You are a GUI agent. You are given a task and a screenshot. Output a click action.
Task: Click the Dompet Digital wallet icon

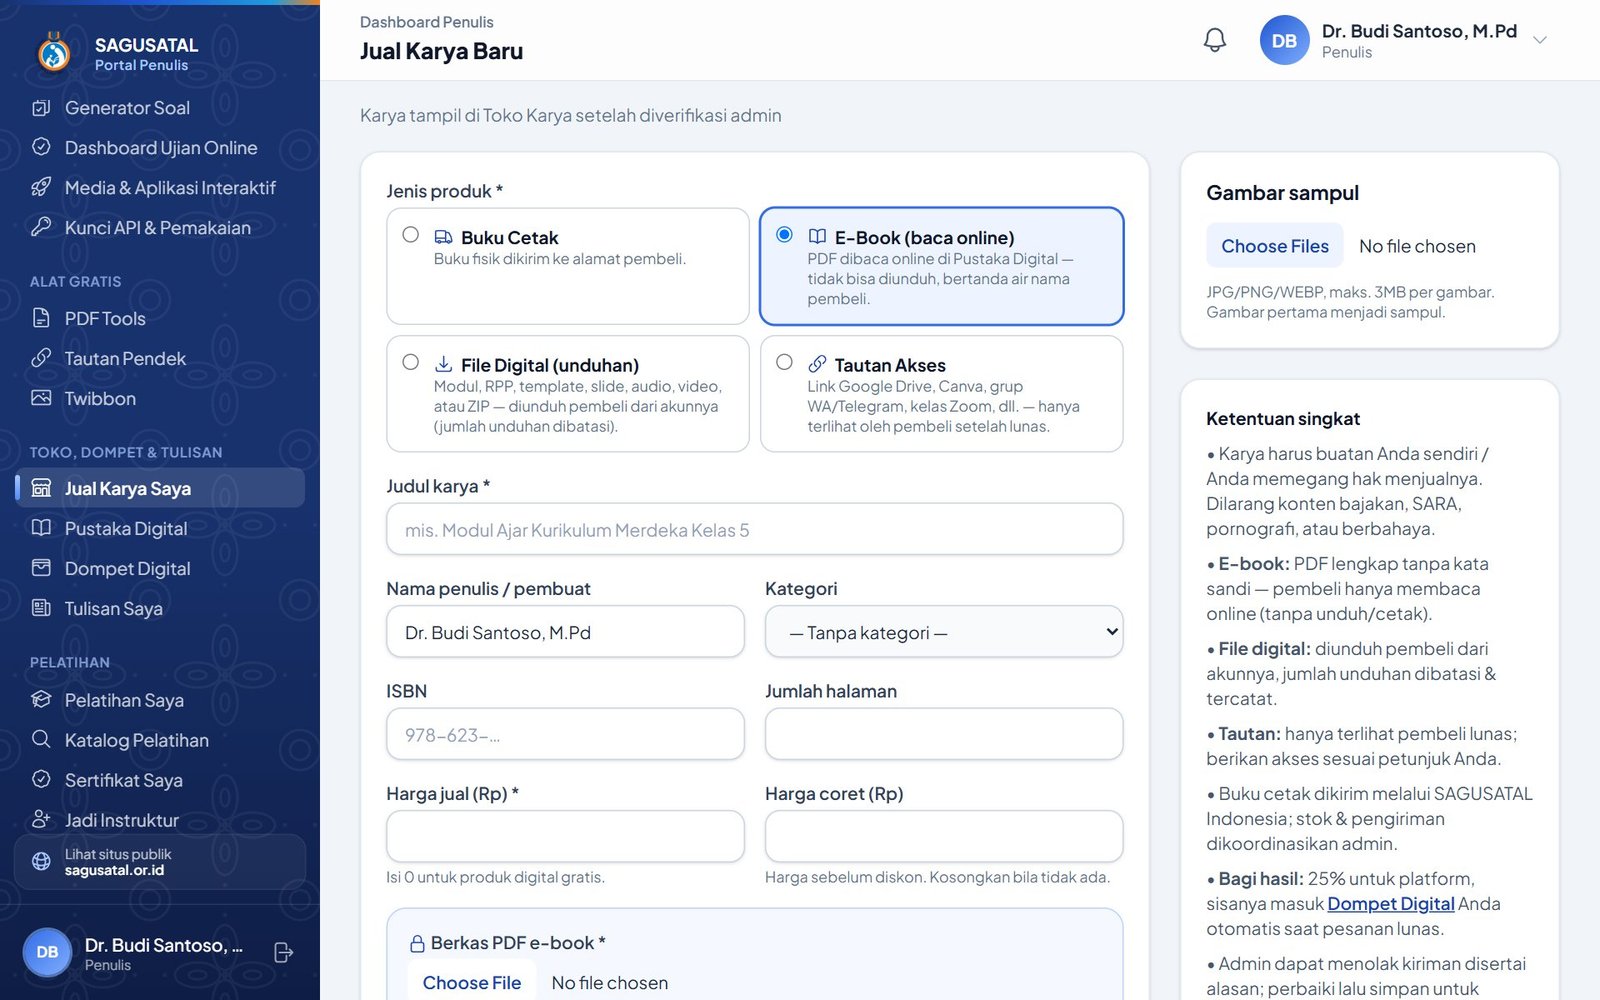[x=41, y=568]
